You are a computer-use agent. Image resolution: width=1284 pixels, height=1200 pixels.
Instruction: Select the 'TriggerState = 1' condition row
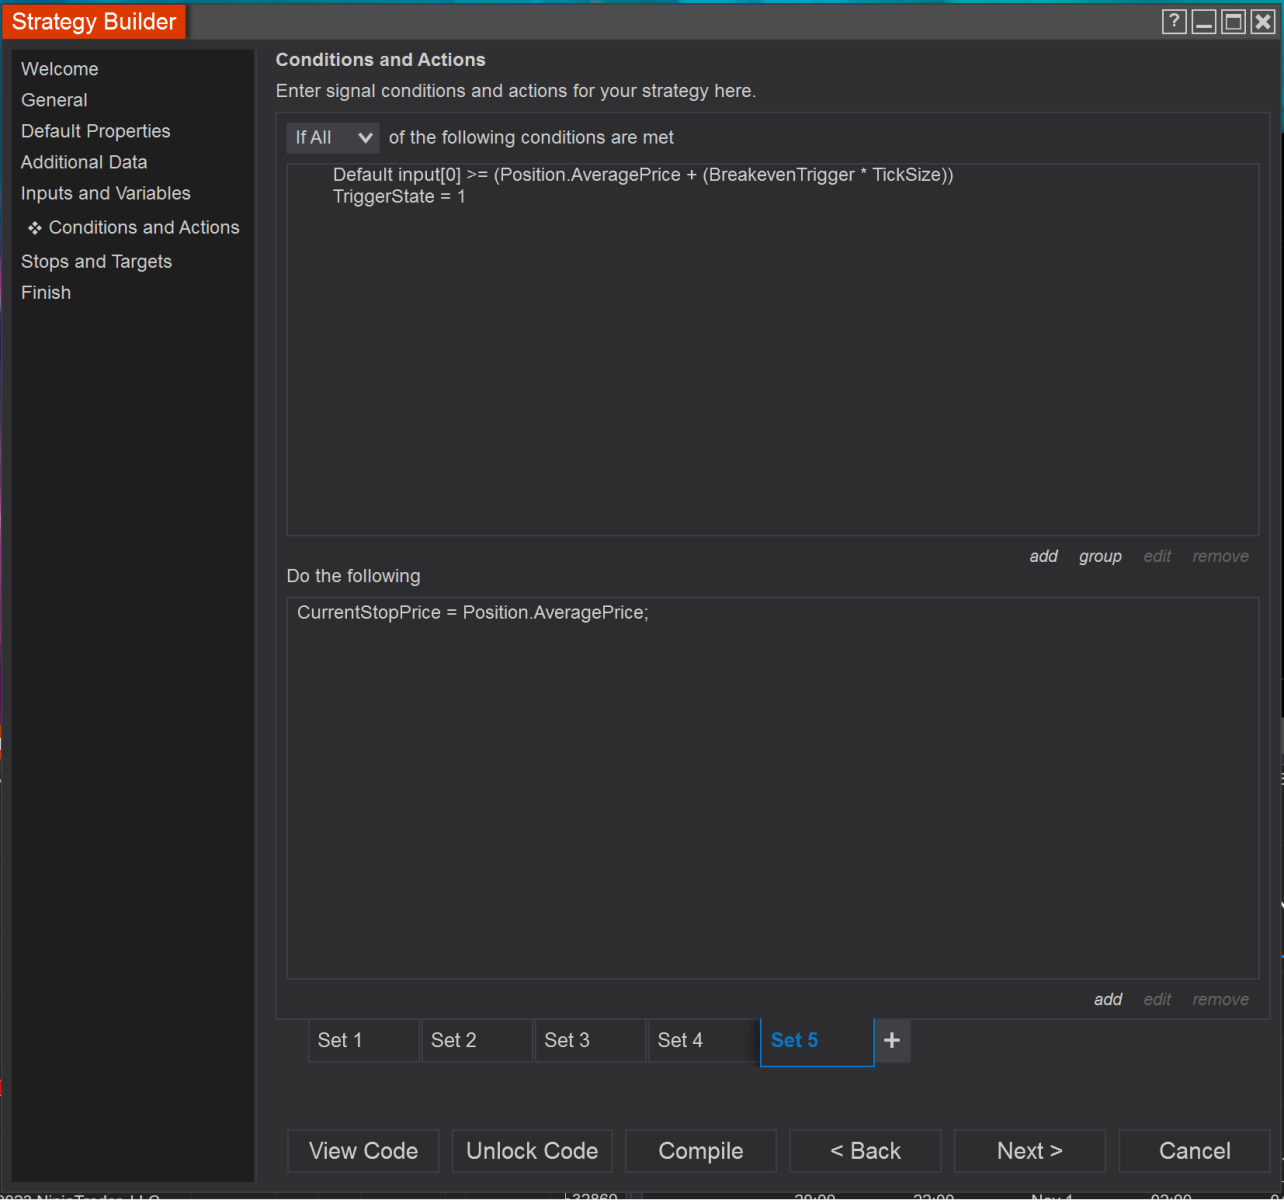coord(399,197)
